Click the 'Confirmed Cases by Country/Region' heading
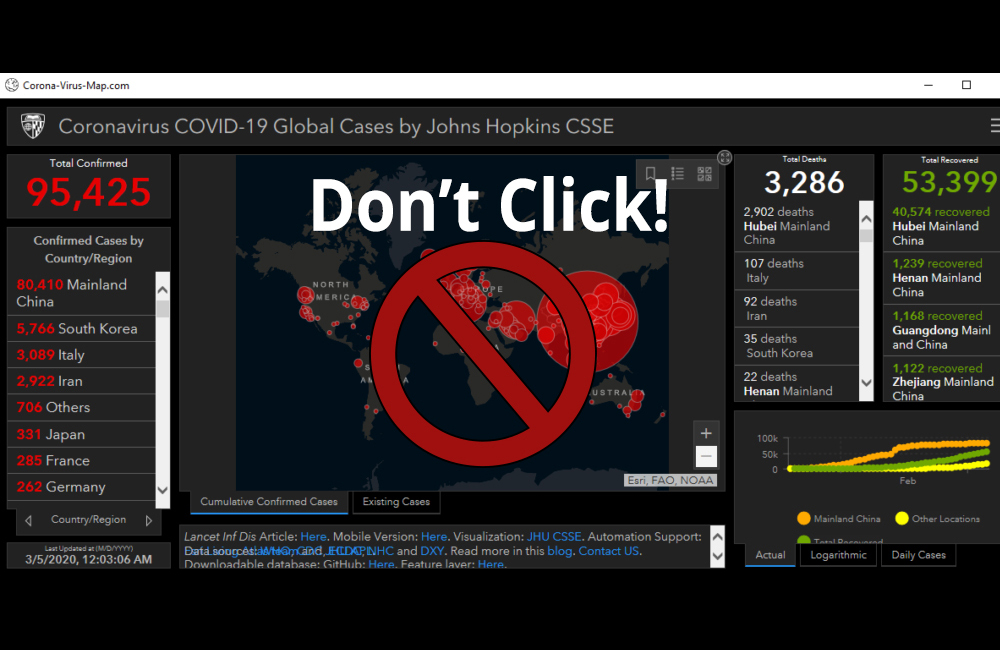1000x650 pixels. point(89,249)
